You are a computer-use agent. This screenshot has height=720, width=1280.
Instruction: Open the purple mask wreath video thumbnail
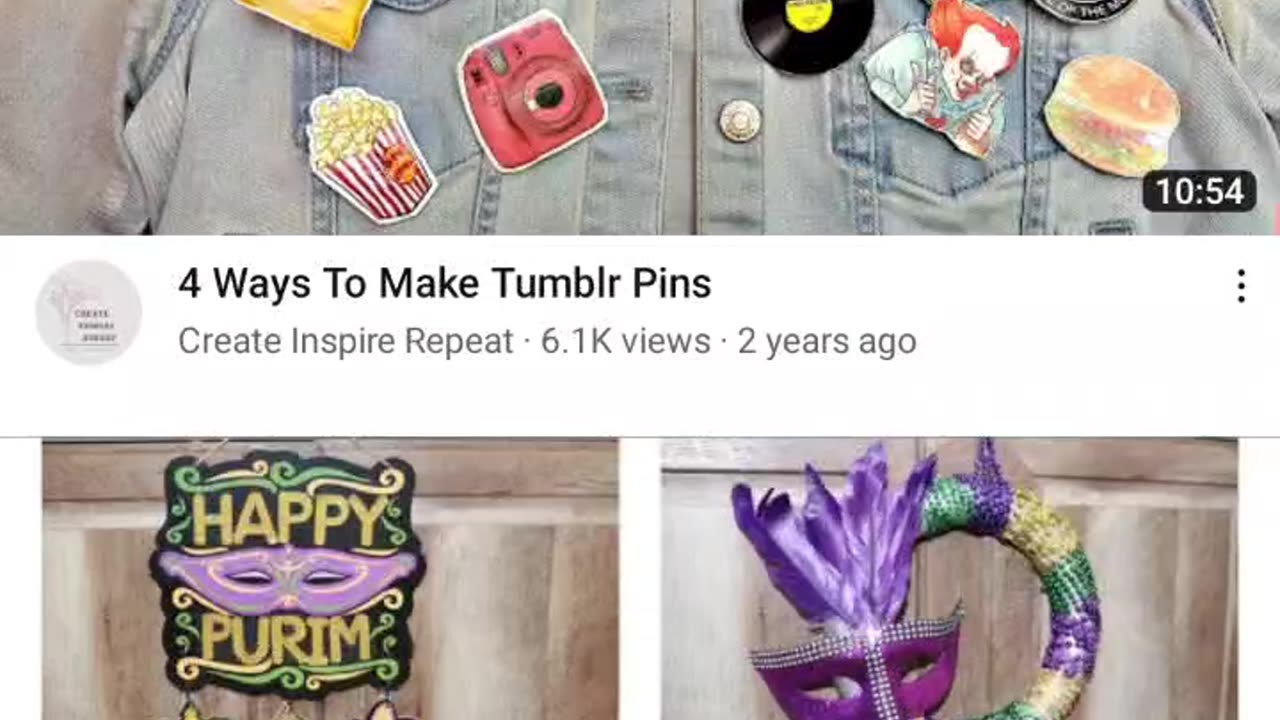949,579
